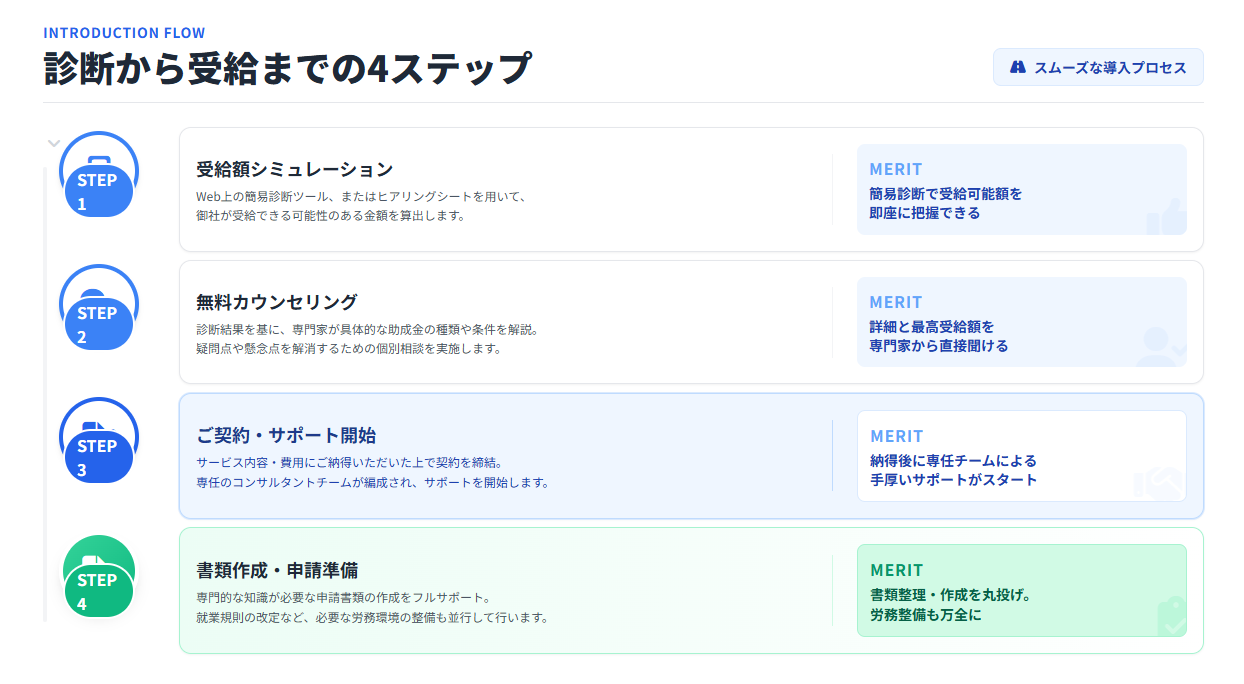The image size is (1244, 684).
Task: Click the MERIT box about 詳細と最高受給額
Action: pos(1020,323)
